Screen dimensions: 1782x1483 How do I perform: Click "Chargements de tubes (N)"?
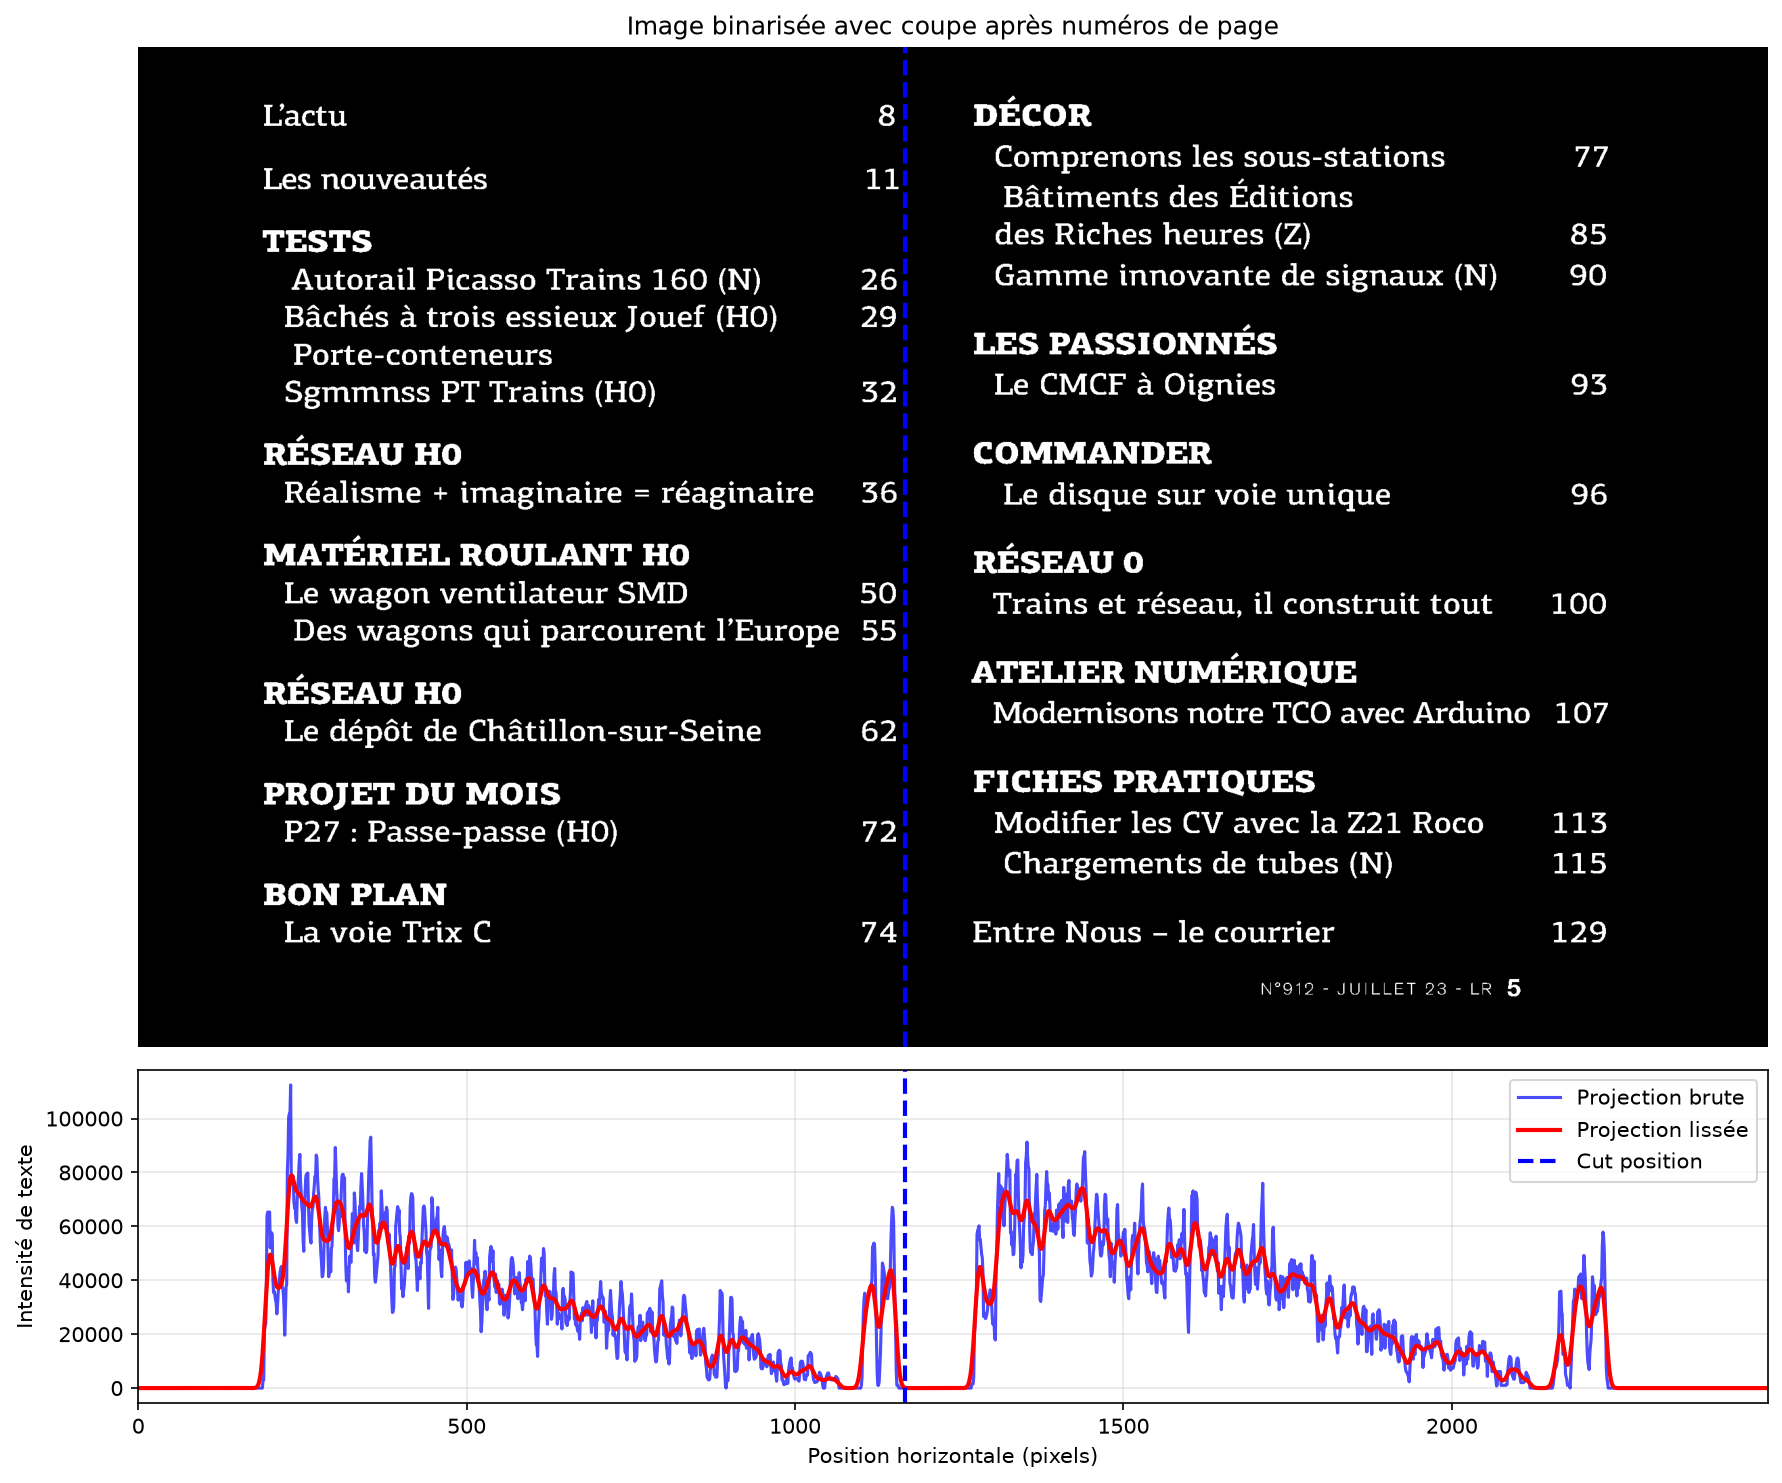(x=1198, y=864)
